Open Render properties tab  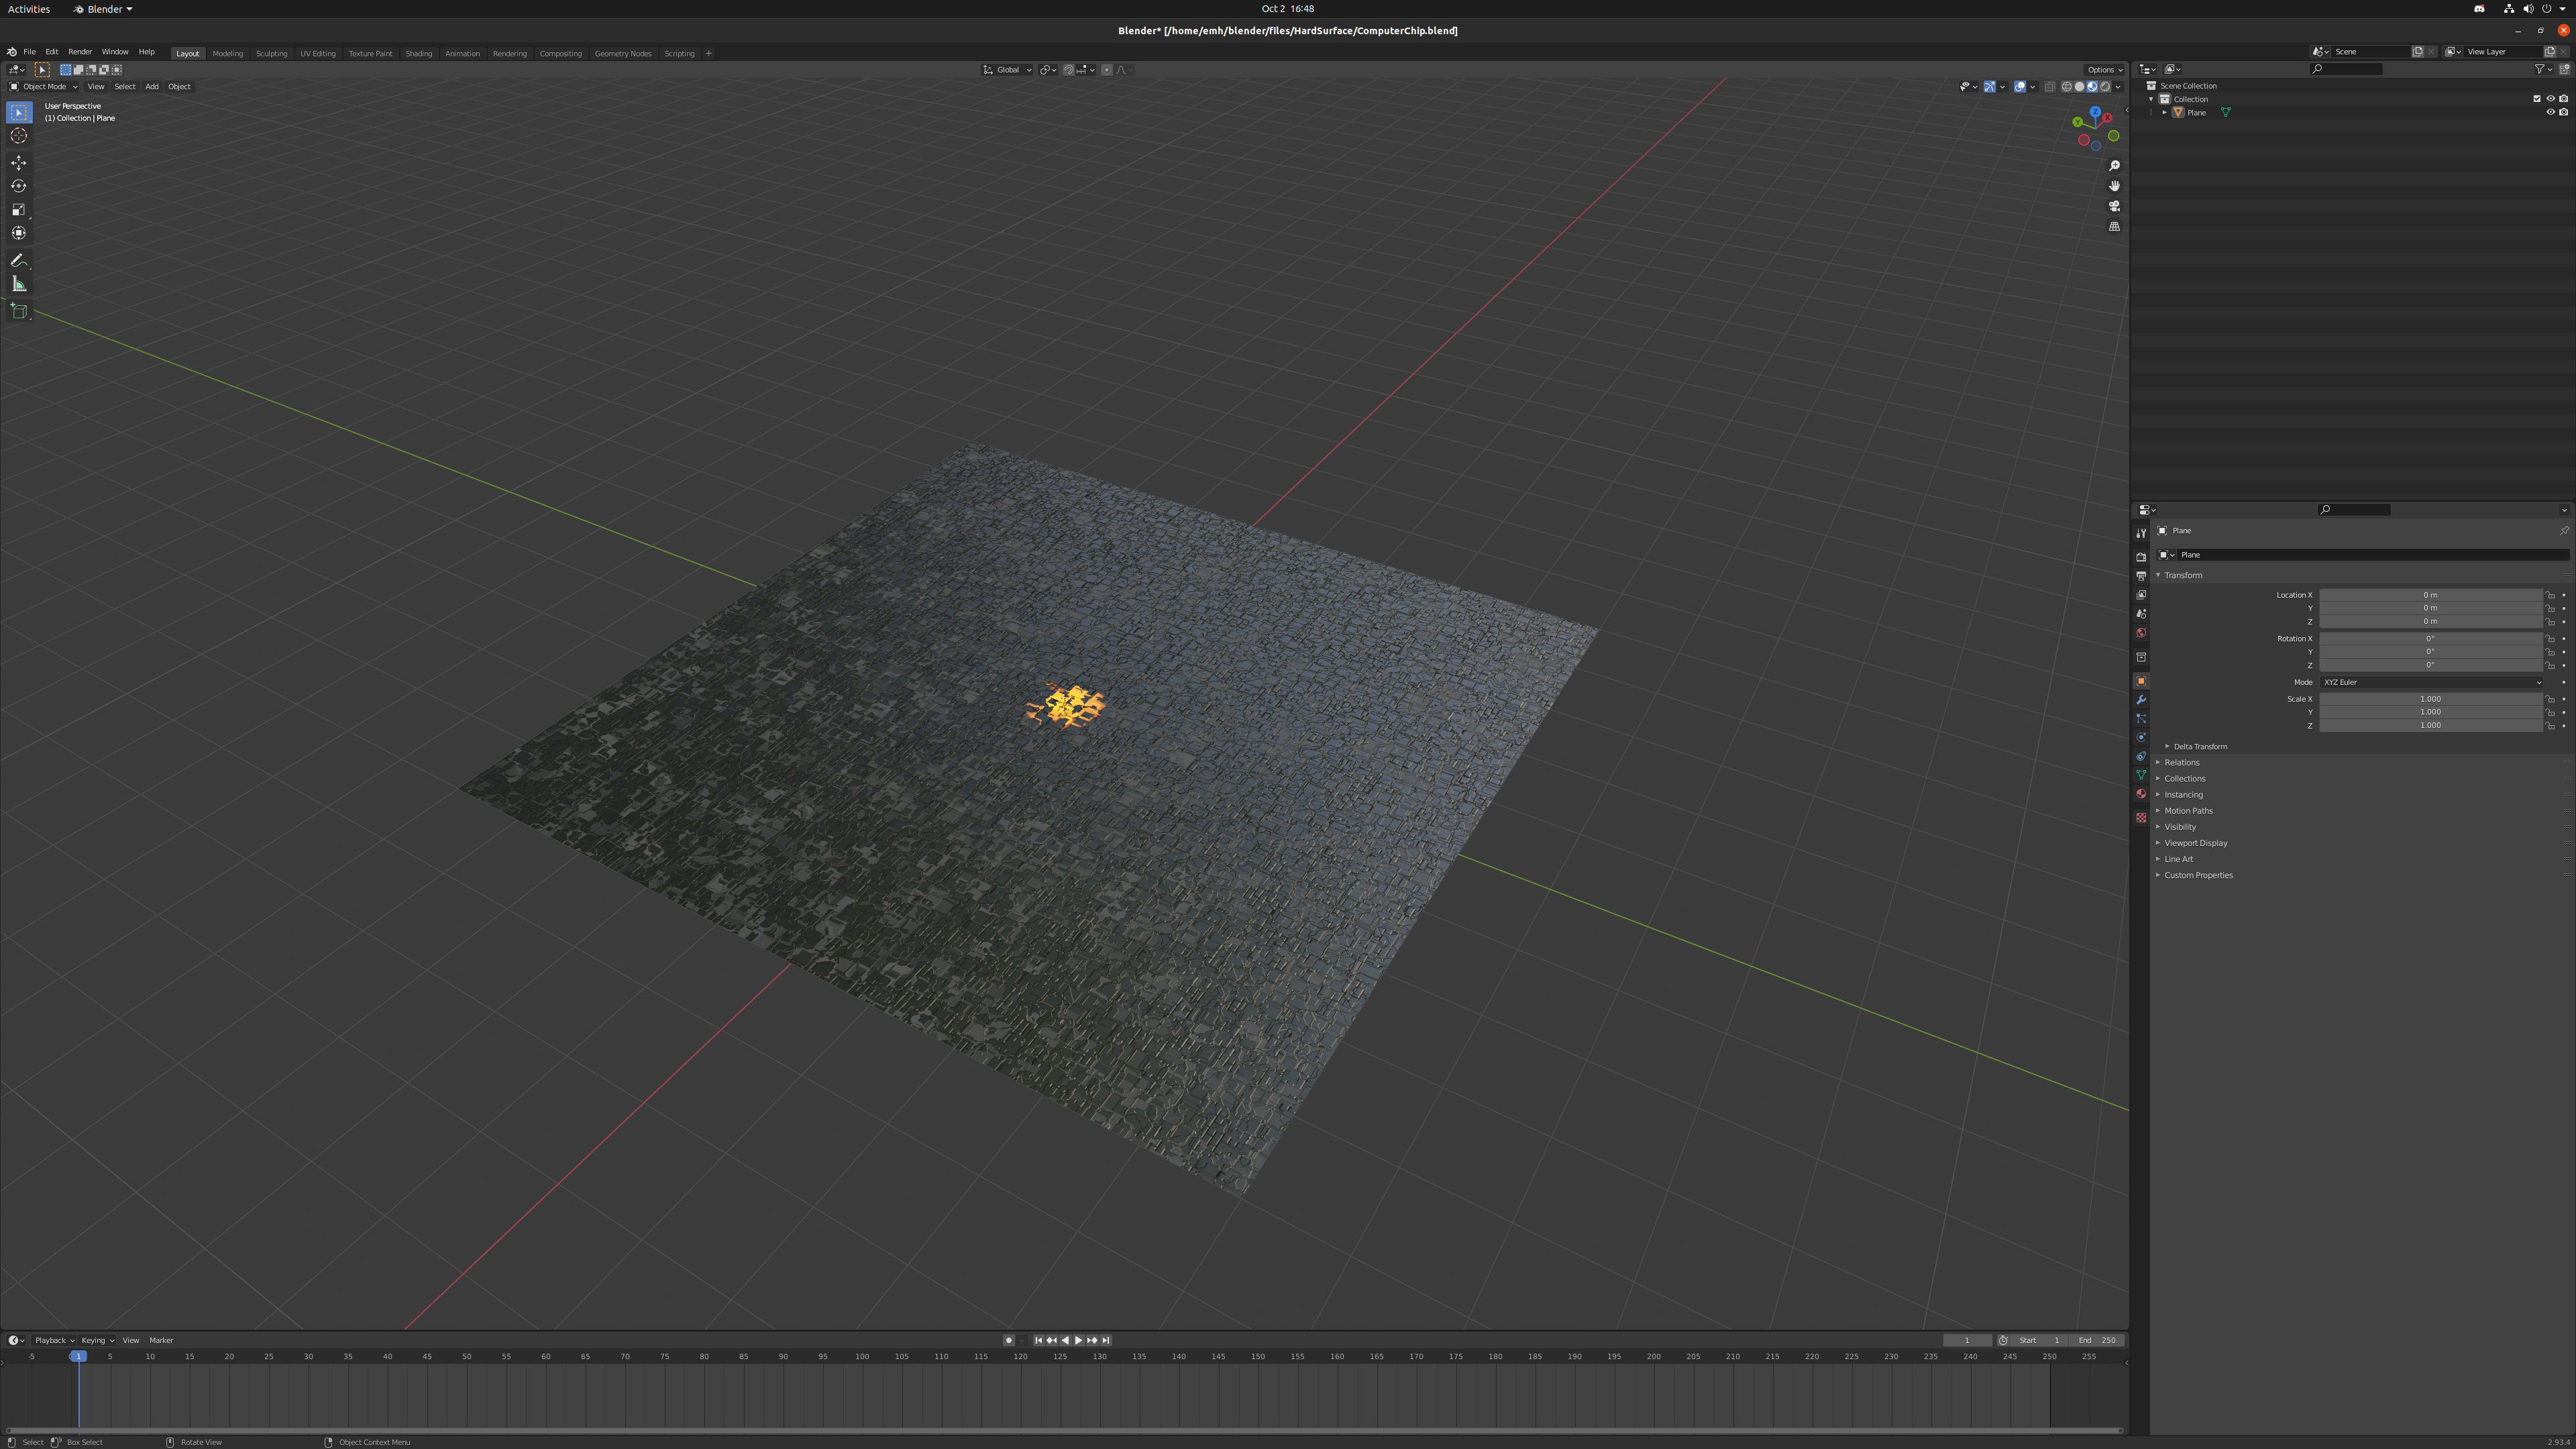tap(2141, 557)
